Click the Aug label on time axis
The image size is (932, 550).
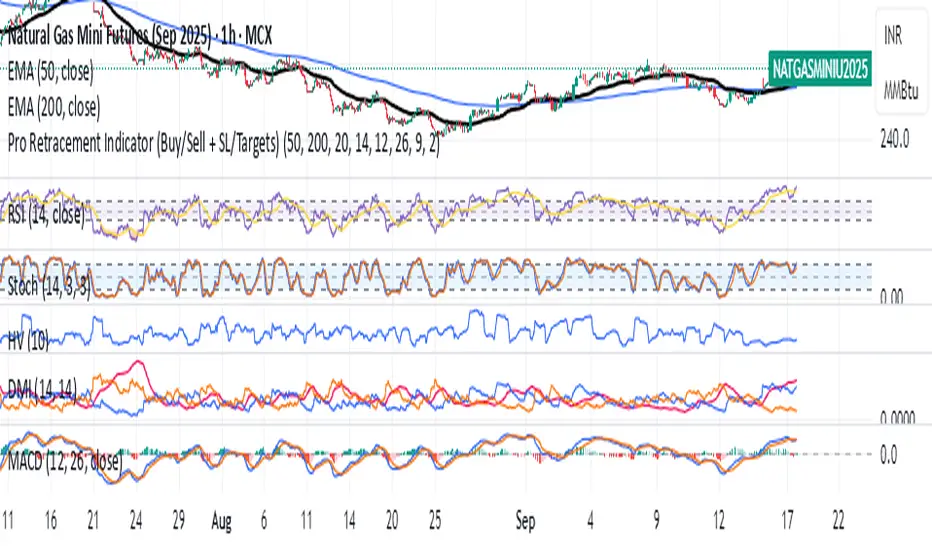(221, 521)
